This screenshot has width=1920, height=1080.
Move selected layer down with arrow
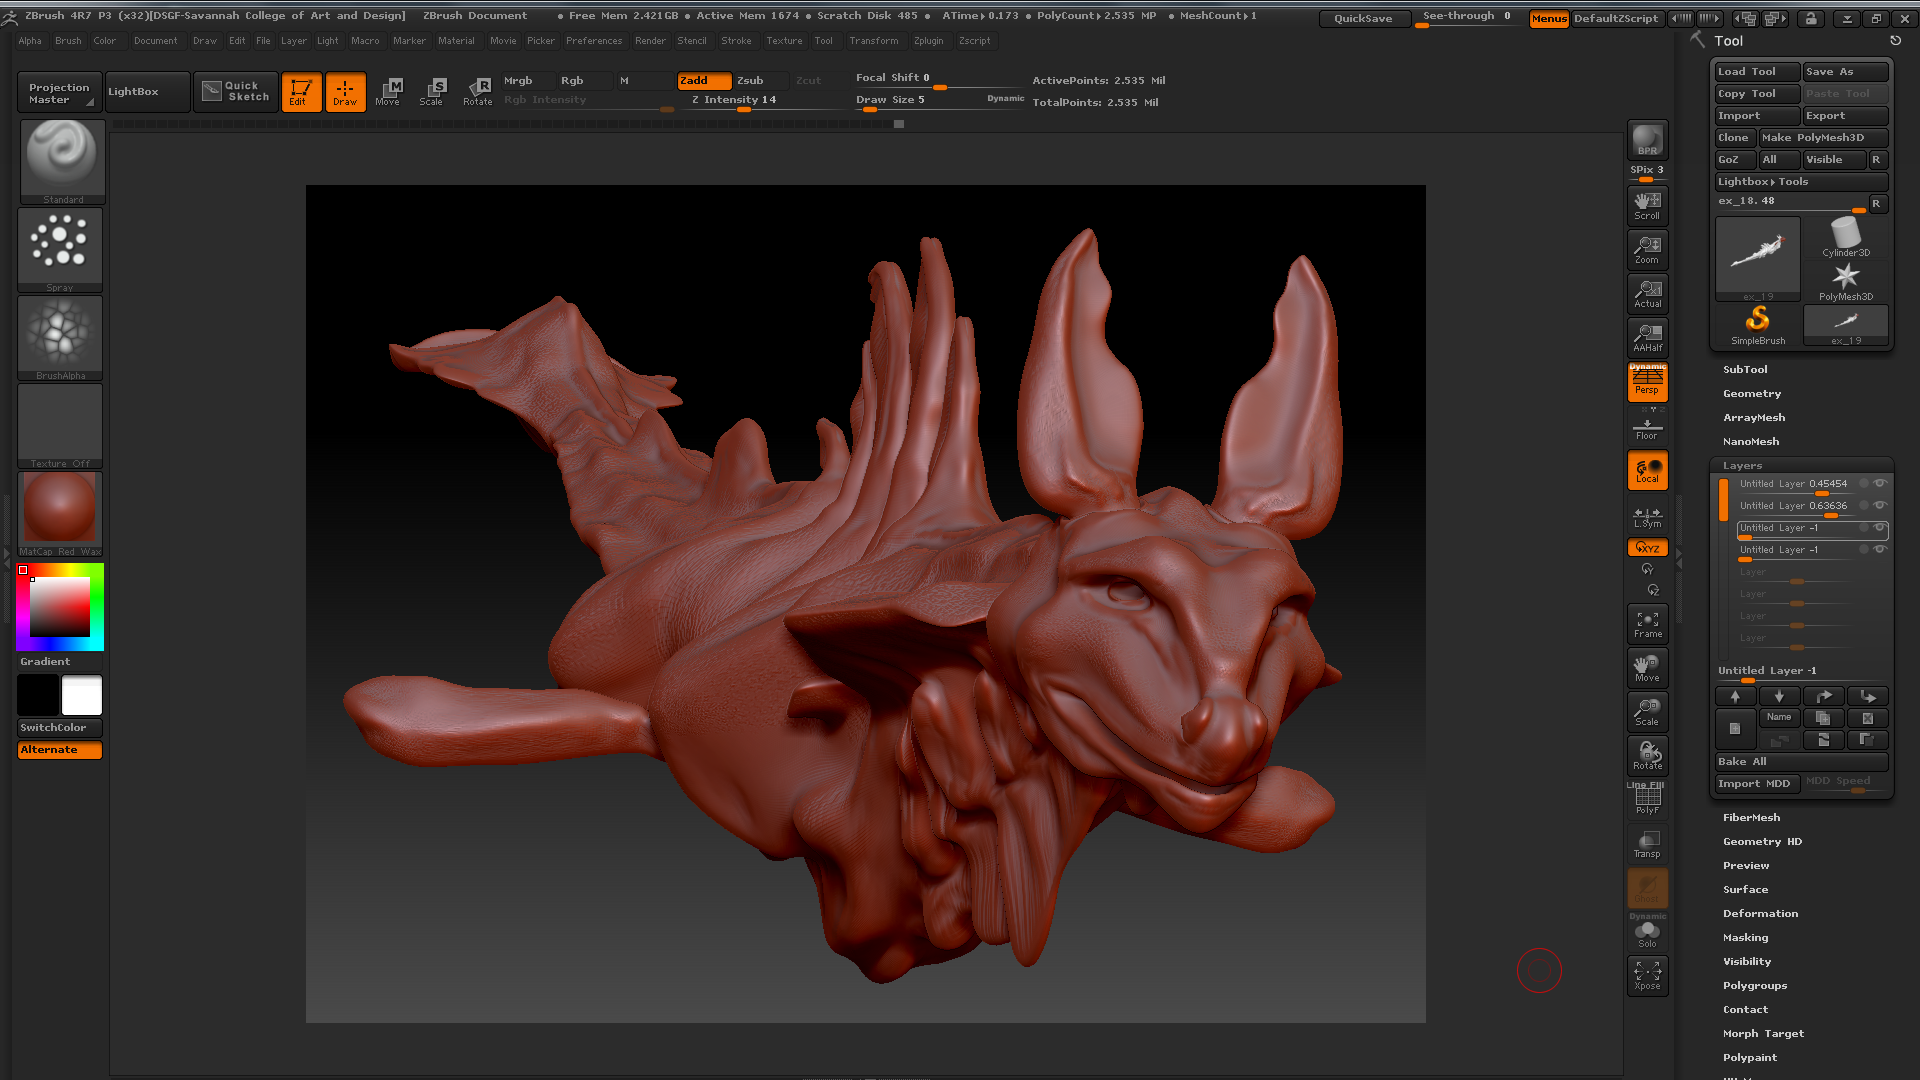(1779, 696)
